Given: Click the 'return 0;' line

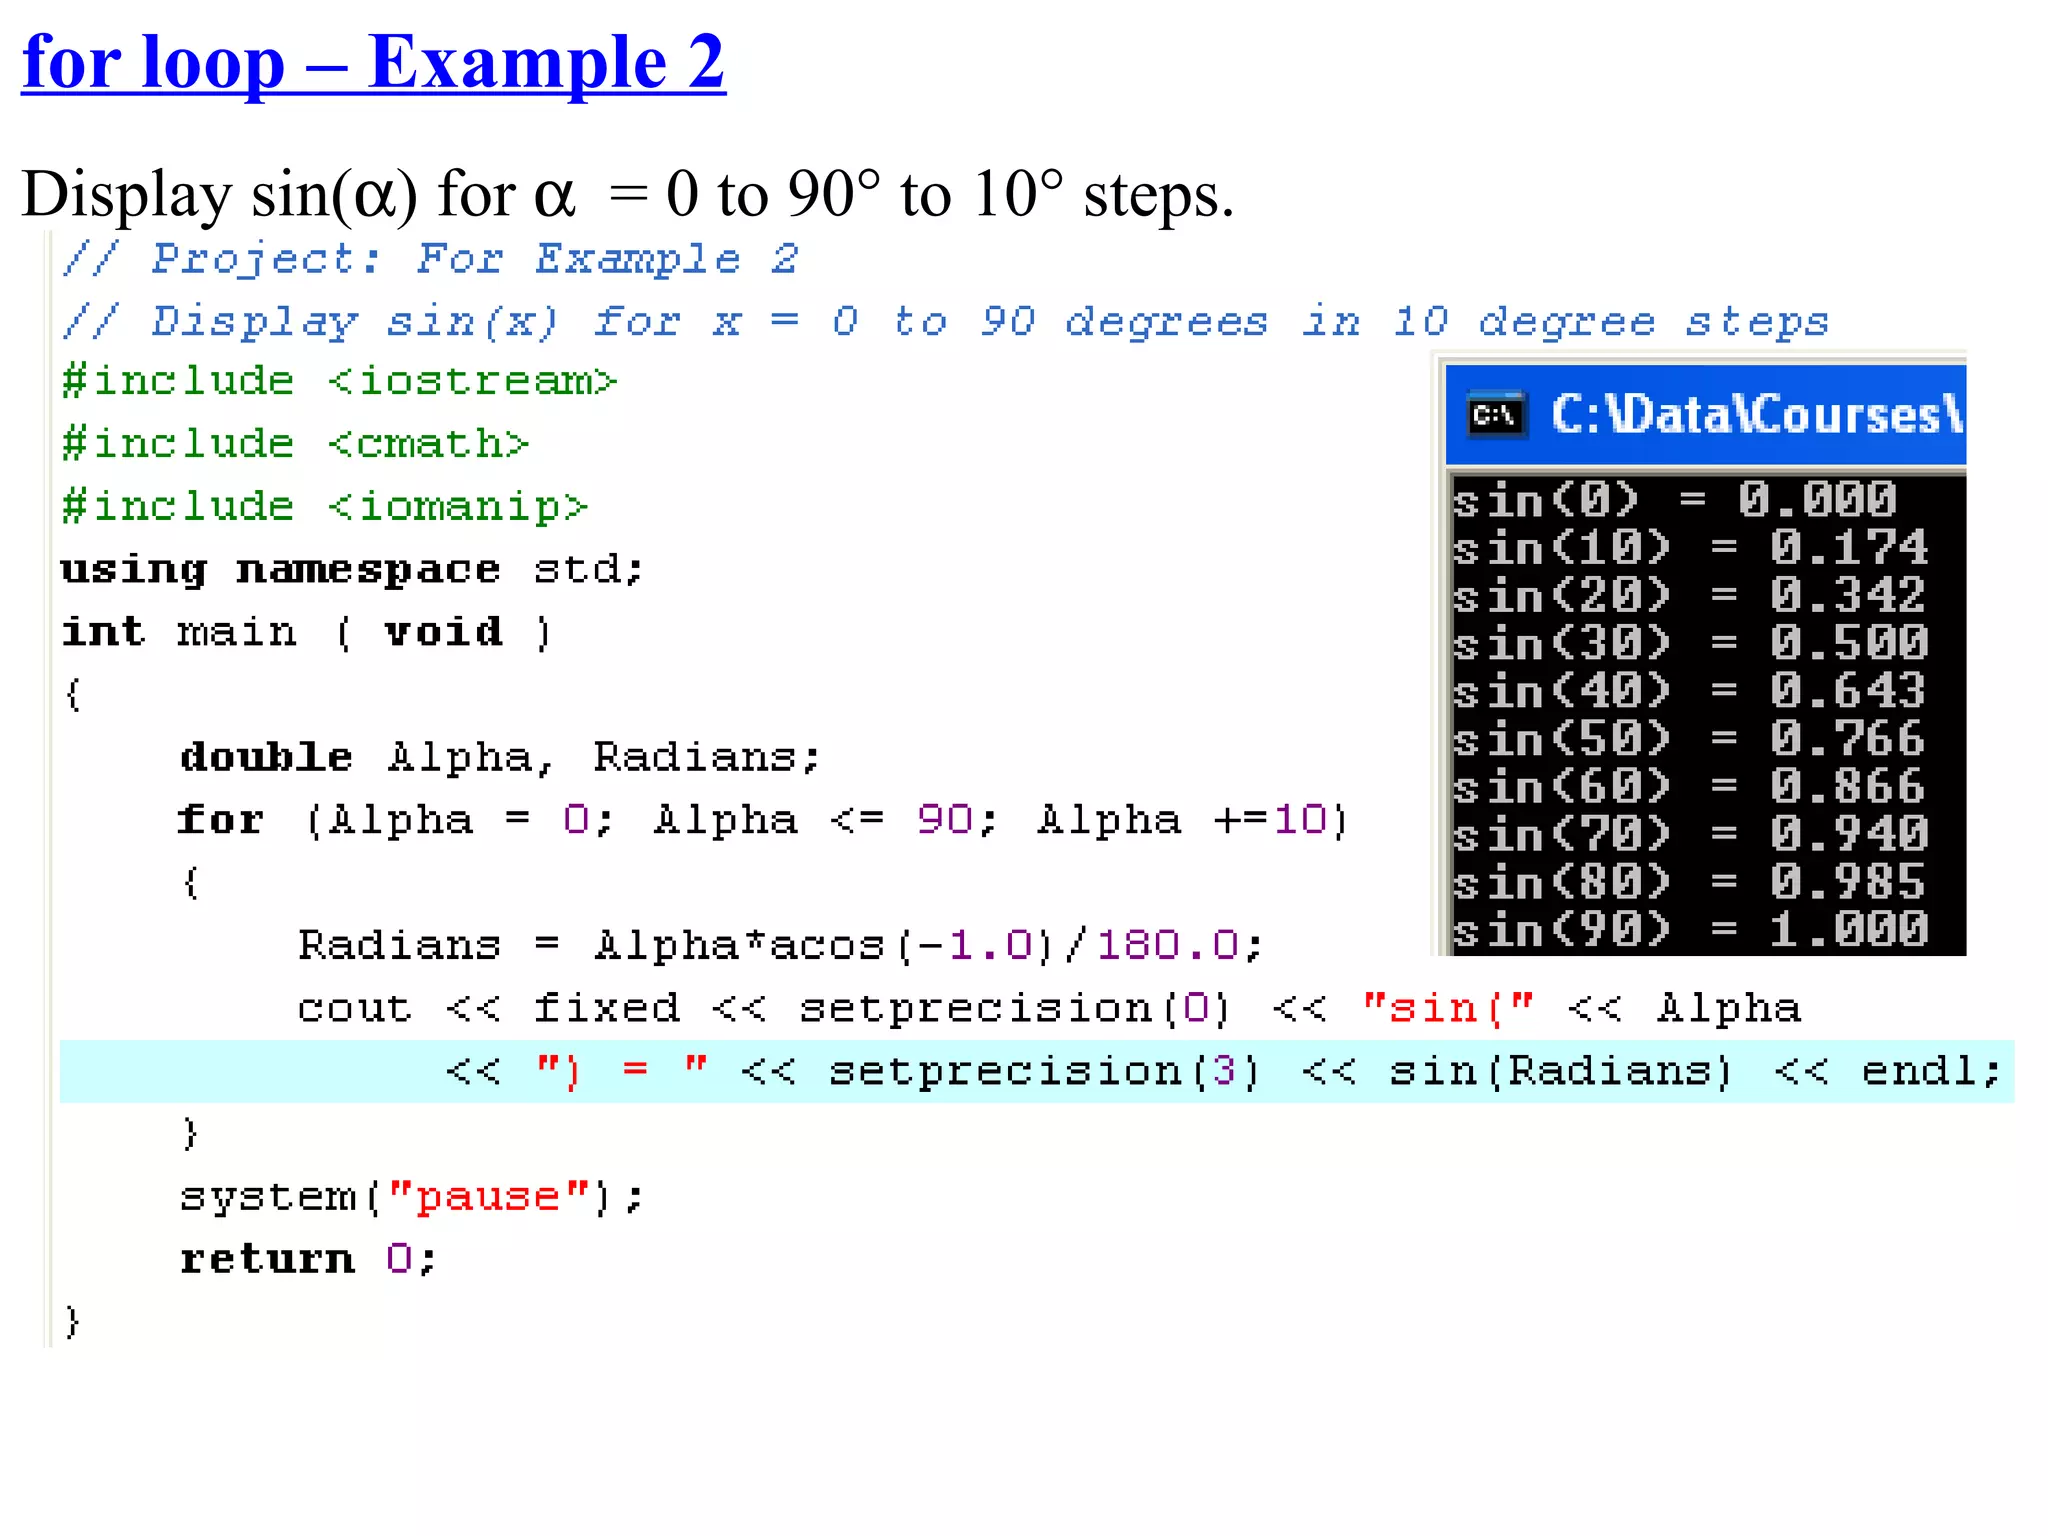Looking at the screenshot, I should click(x=308, y=1259).
